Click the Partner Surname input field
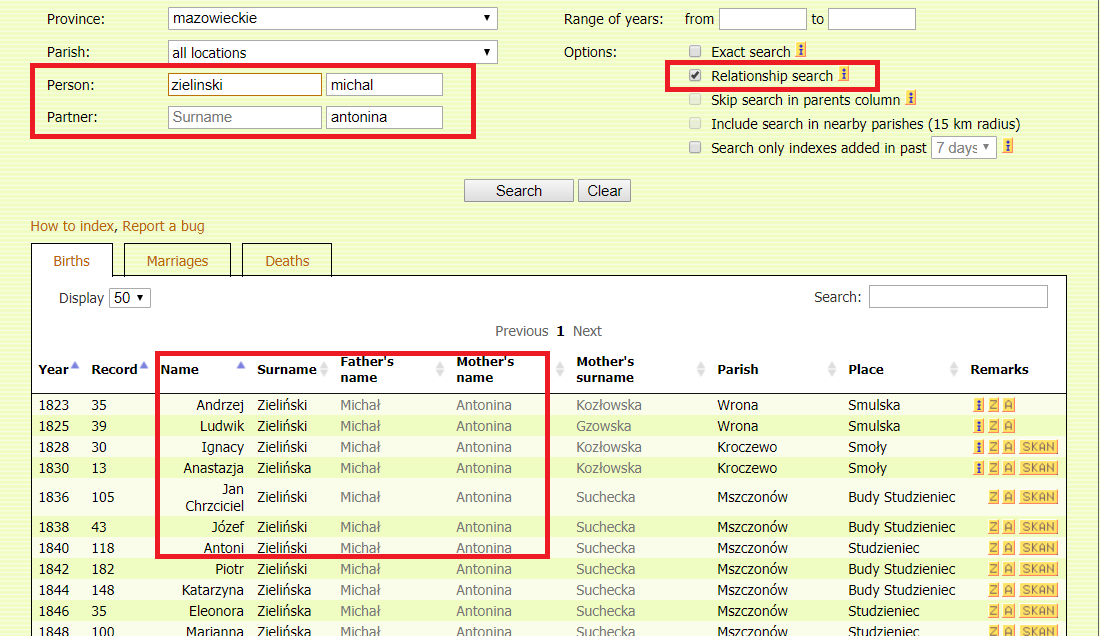The width and height of the screenshot is (1100, 636). (x=245, y=117)
